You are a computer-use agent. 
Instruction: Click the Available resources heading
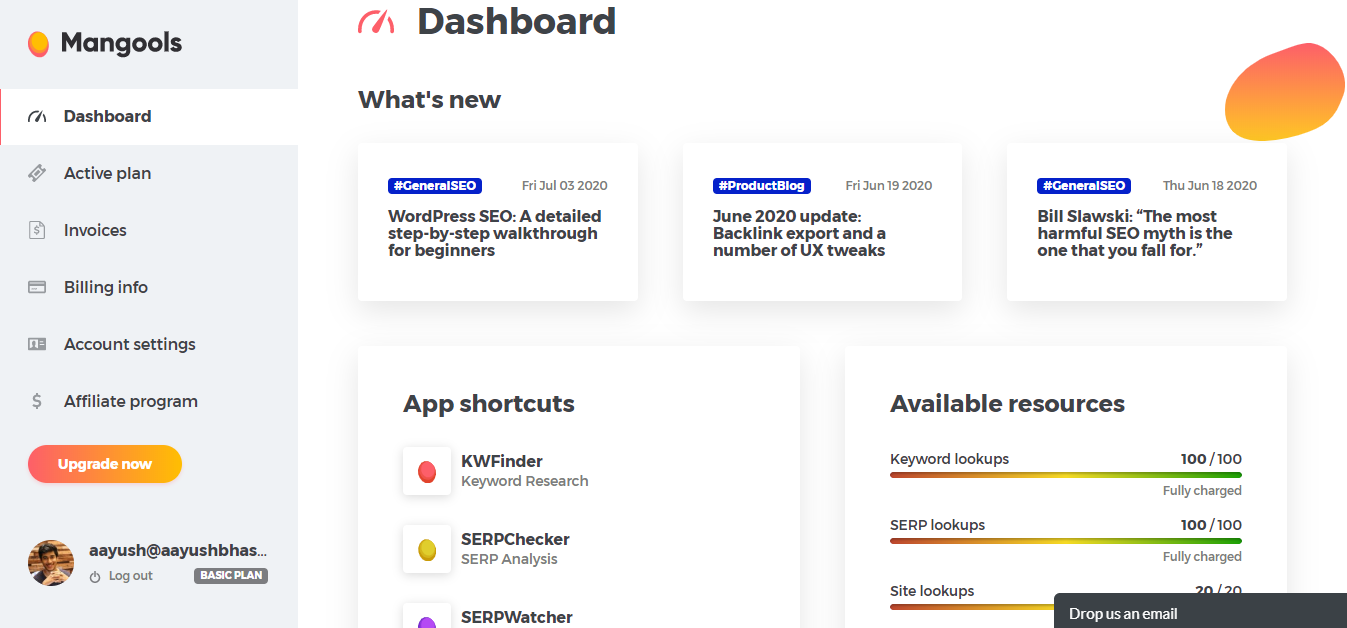coord(1007,404)
